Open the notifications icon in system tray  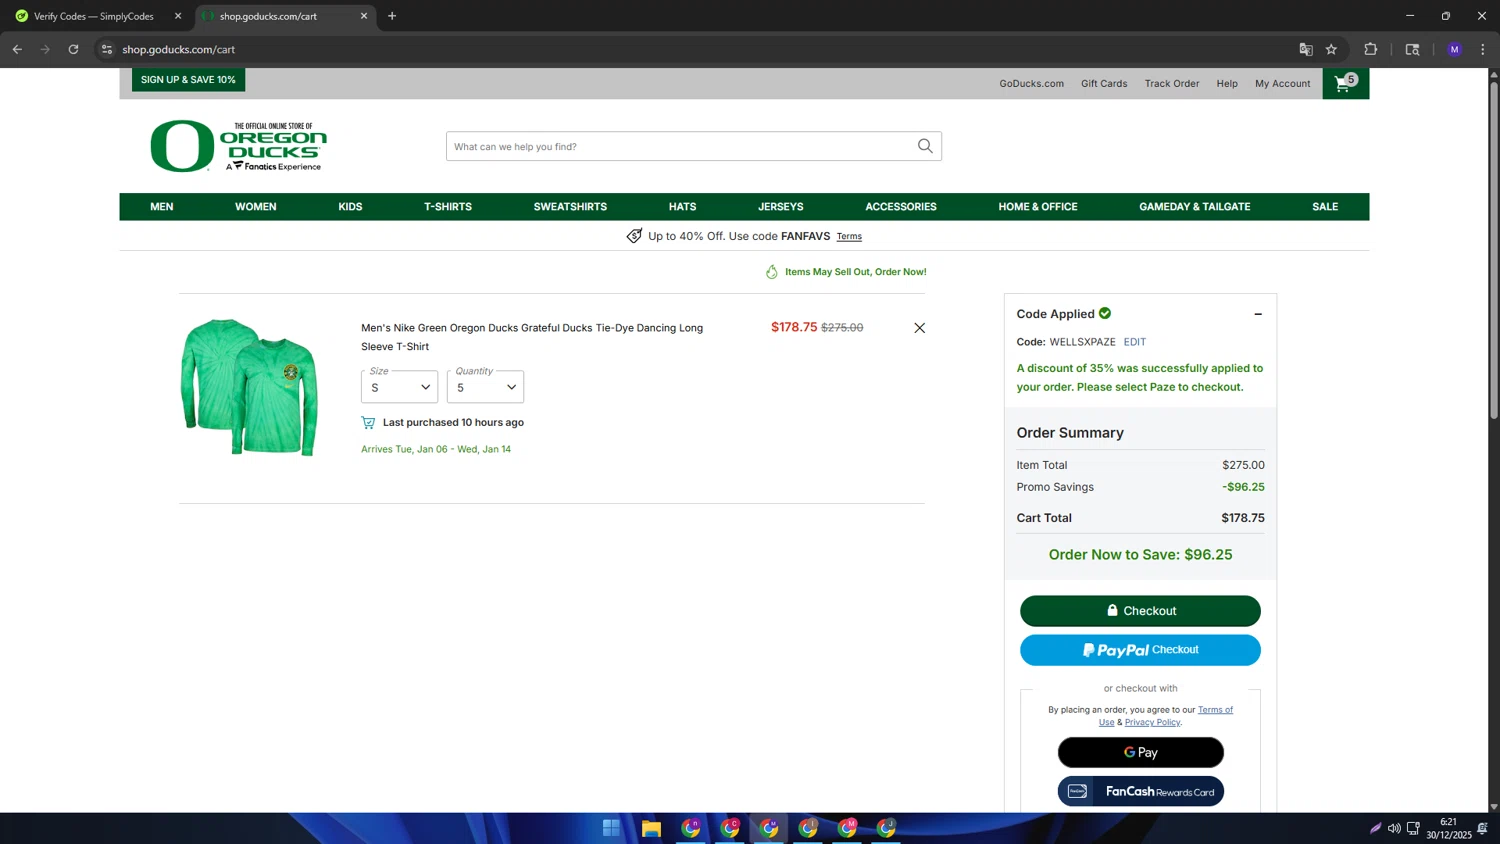[x=1482, y=828]
